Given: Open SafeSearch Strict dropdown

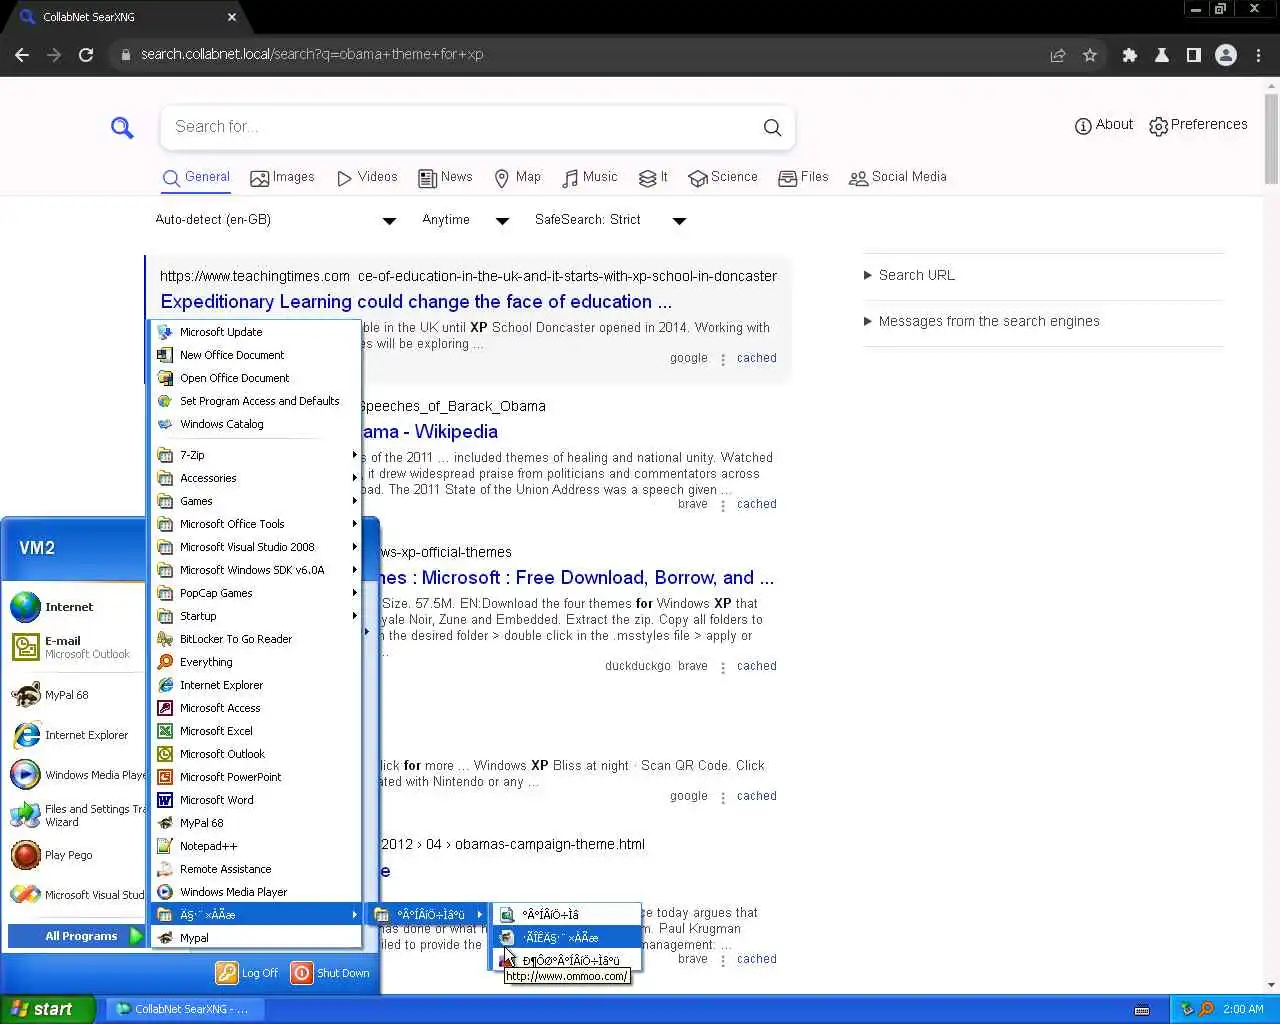Looking at the screenshot, I should 610,220.
